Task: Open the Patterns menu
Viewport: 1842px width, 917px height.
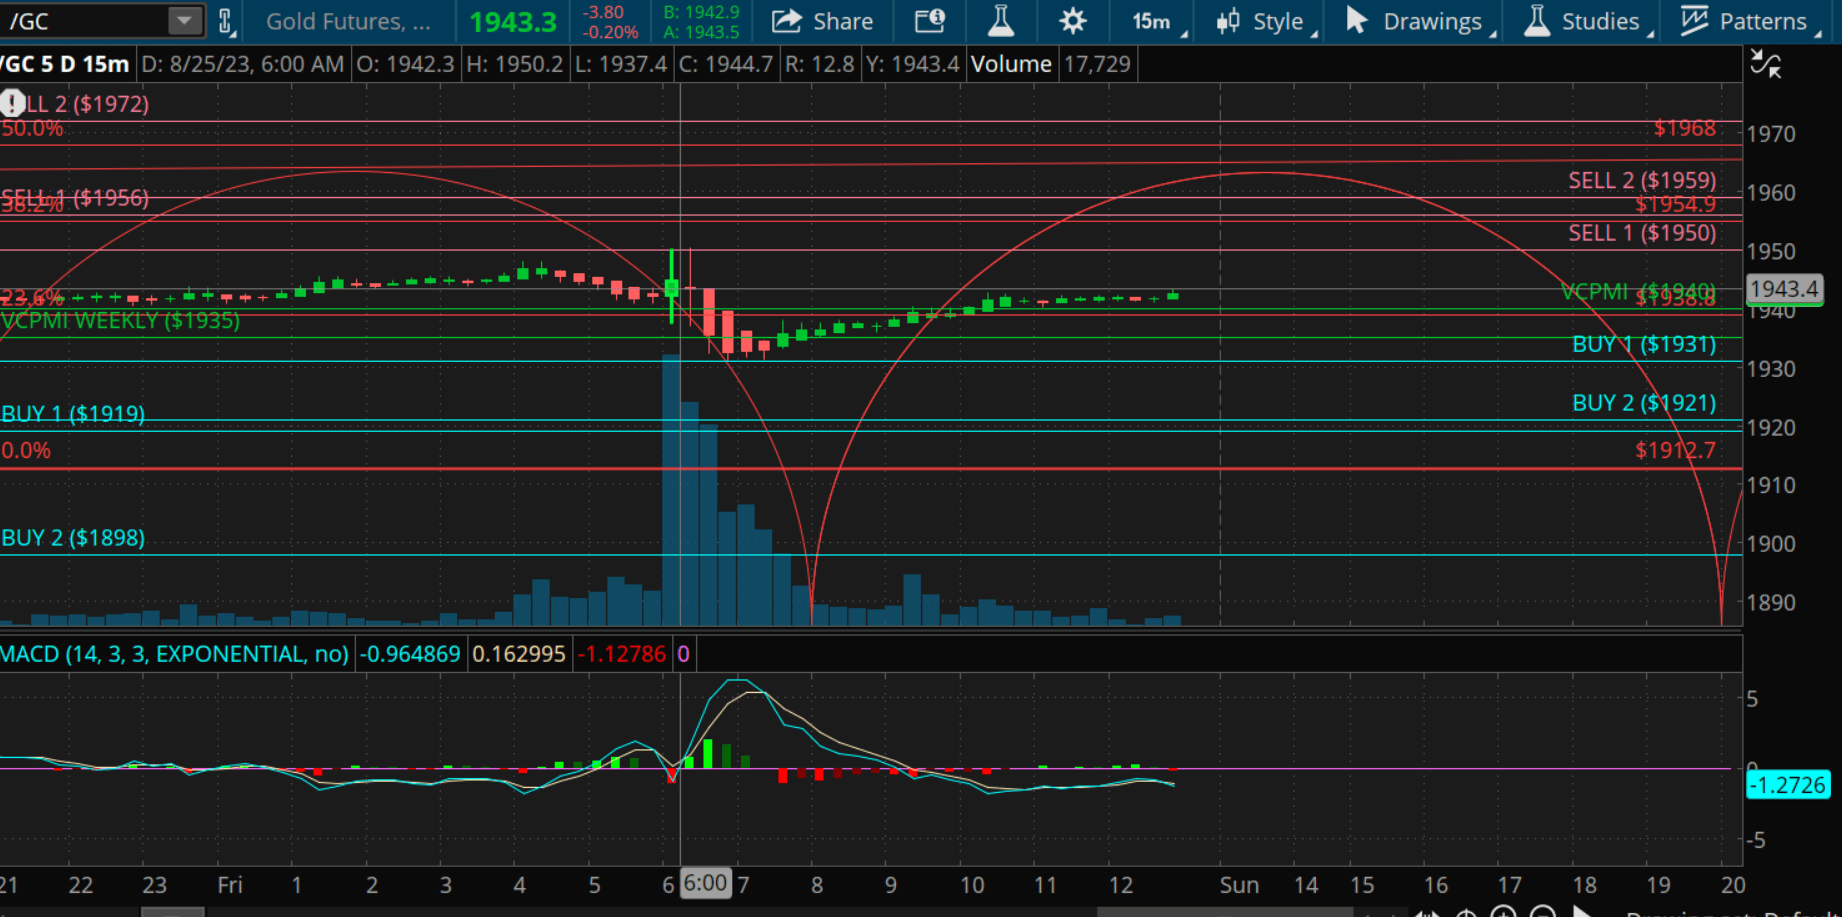Action: (1750, 21)
